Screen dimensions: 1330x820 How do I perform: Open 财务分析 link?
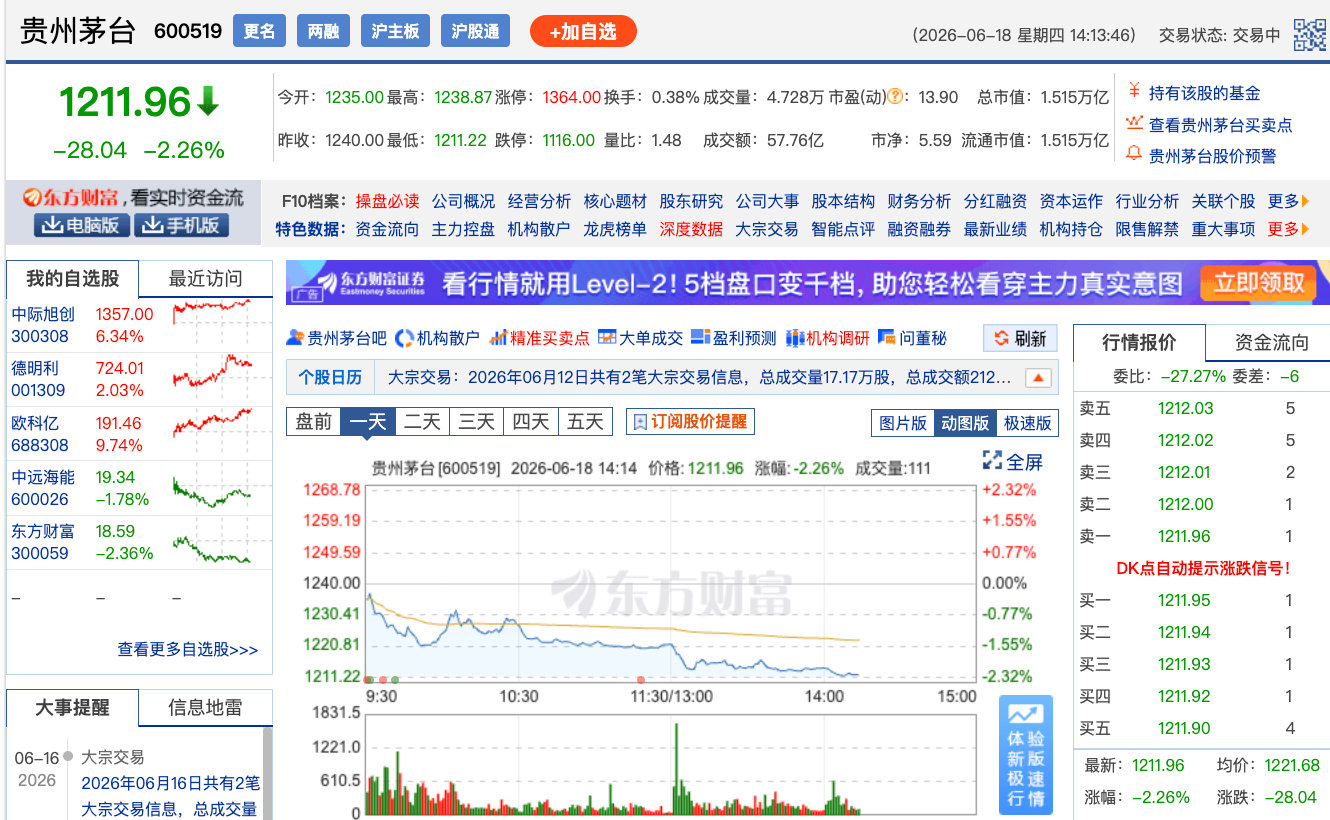[x=919, y=201]
